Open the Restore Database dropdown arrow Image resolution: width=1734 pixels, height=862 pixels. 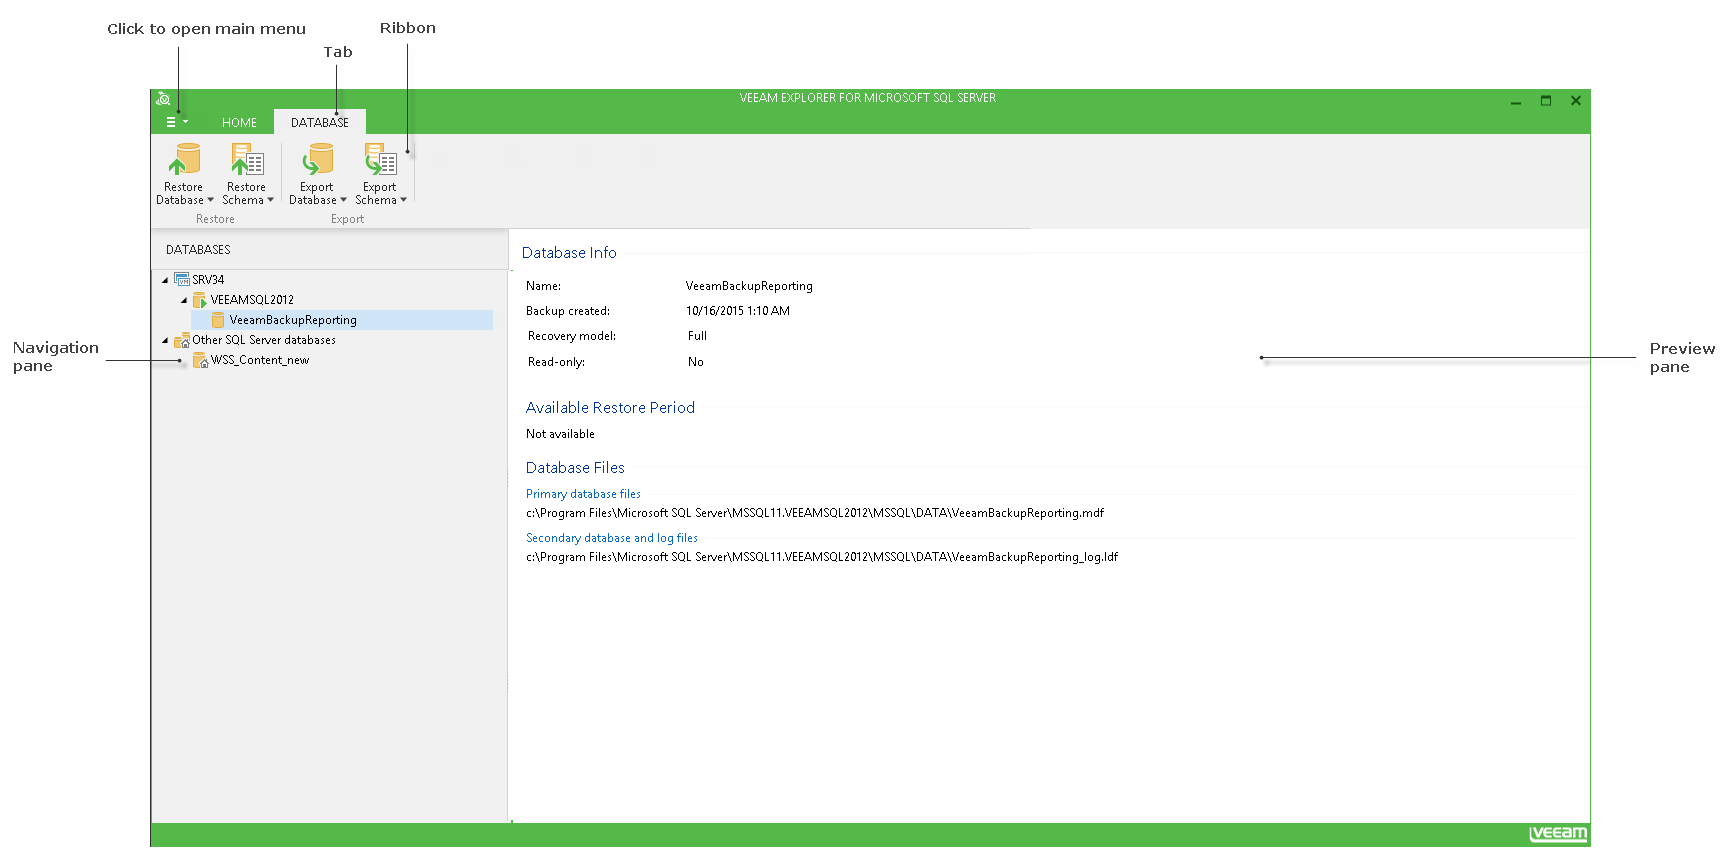[x=210, y=200]
